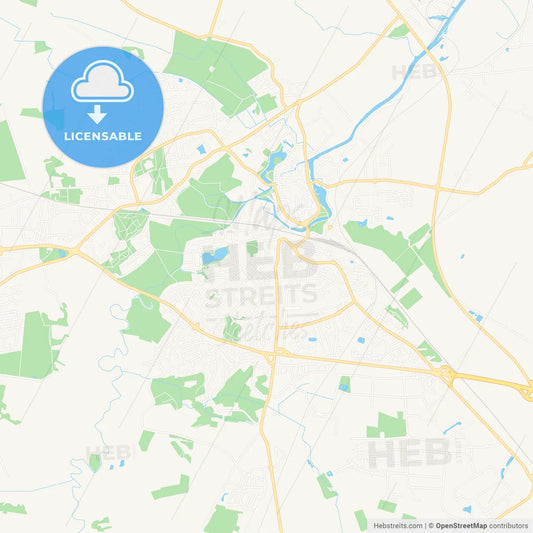Open the OpenStreetMap attribution link

click(461, 526)
